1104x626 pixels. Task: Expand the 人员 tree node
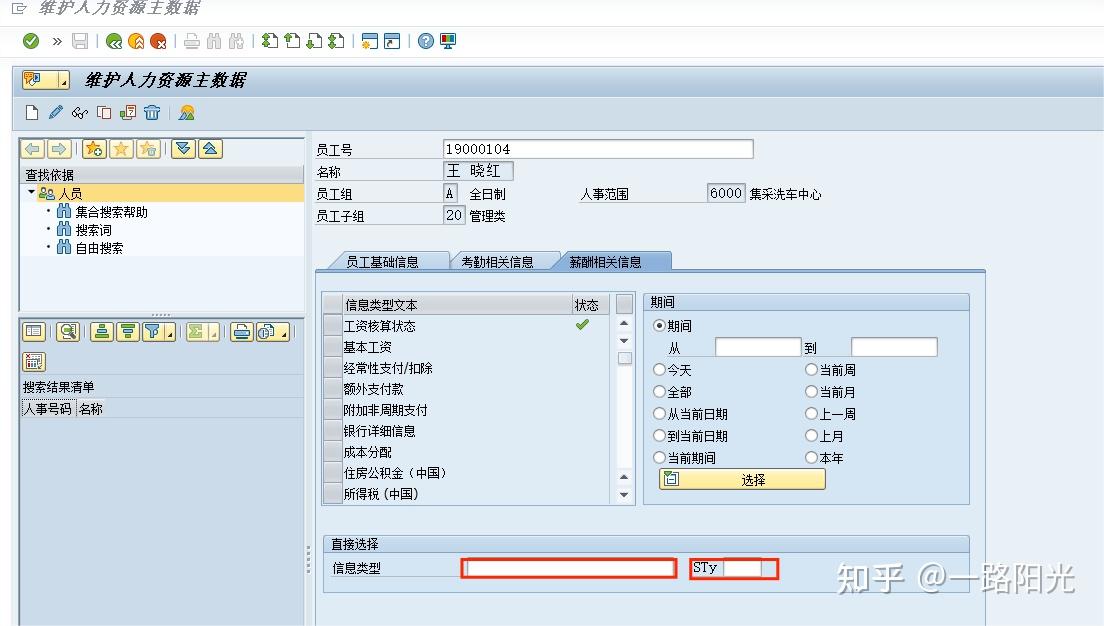(x=30, y=192)
